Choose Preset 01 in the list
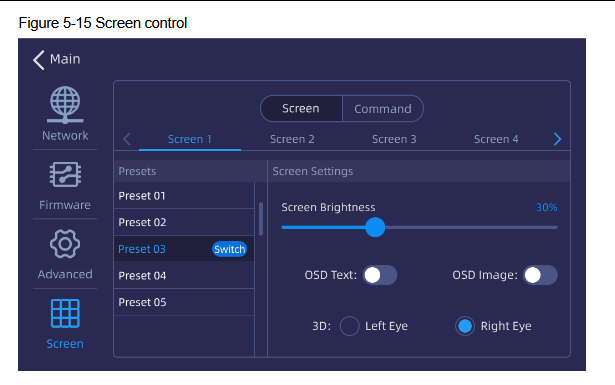 pos(184,196)
